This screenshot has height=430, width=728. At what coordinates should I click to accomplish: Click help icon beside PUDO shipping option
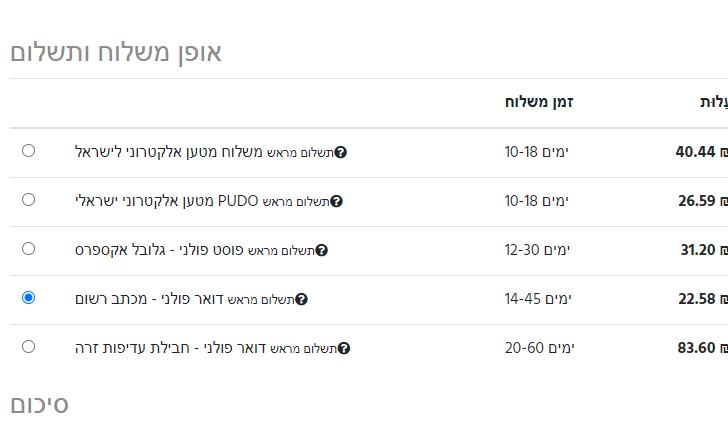pos(336,201)
